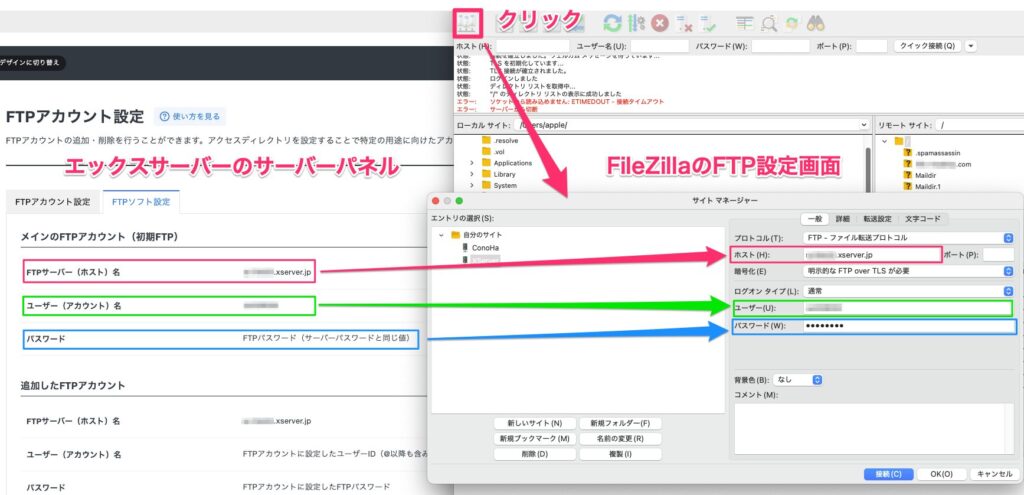Click the process queue toolbar icon
1024x495 pixels.
[x=636, y=24]
